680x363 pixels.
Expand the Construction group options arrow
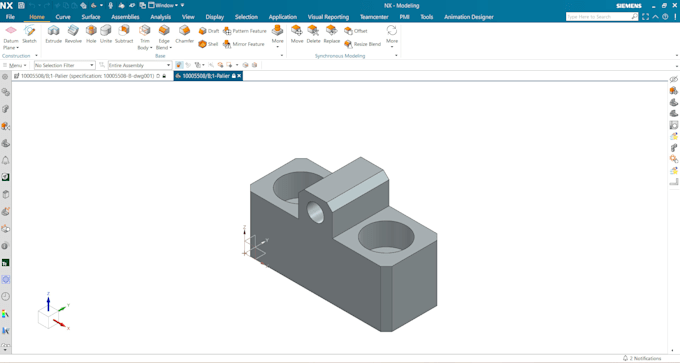tap(36, 56)
